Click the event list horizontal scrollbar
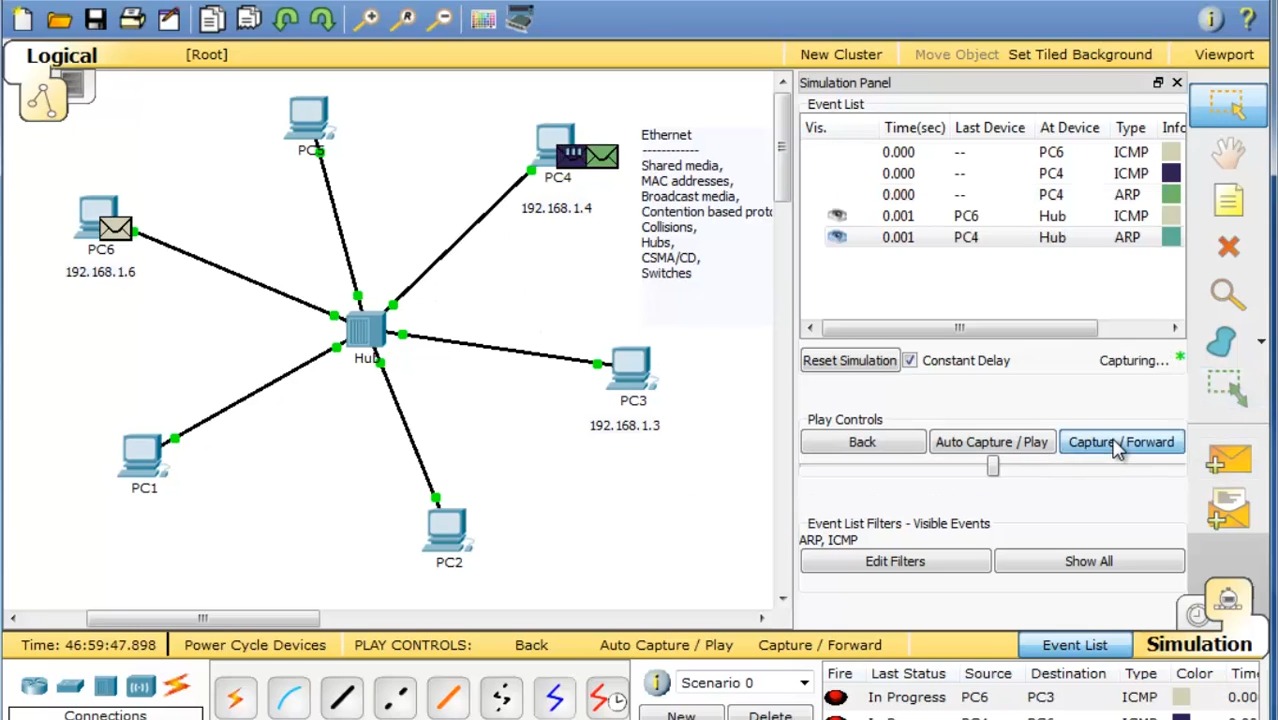 (959, 328)
